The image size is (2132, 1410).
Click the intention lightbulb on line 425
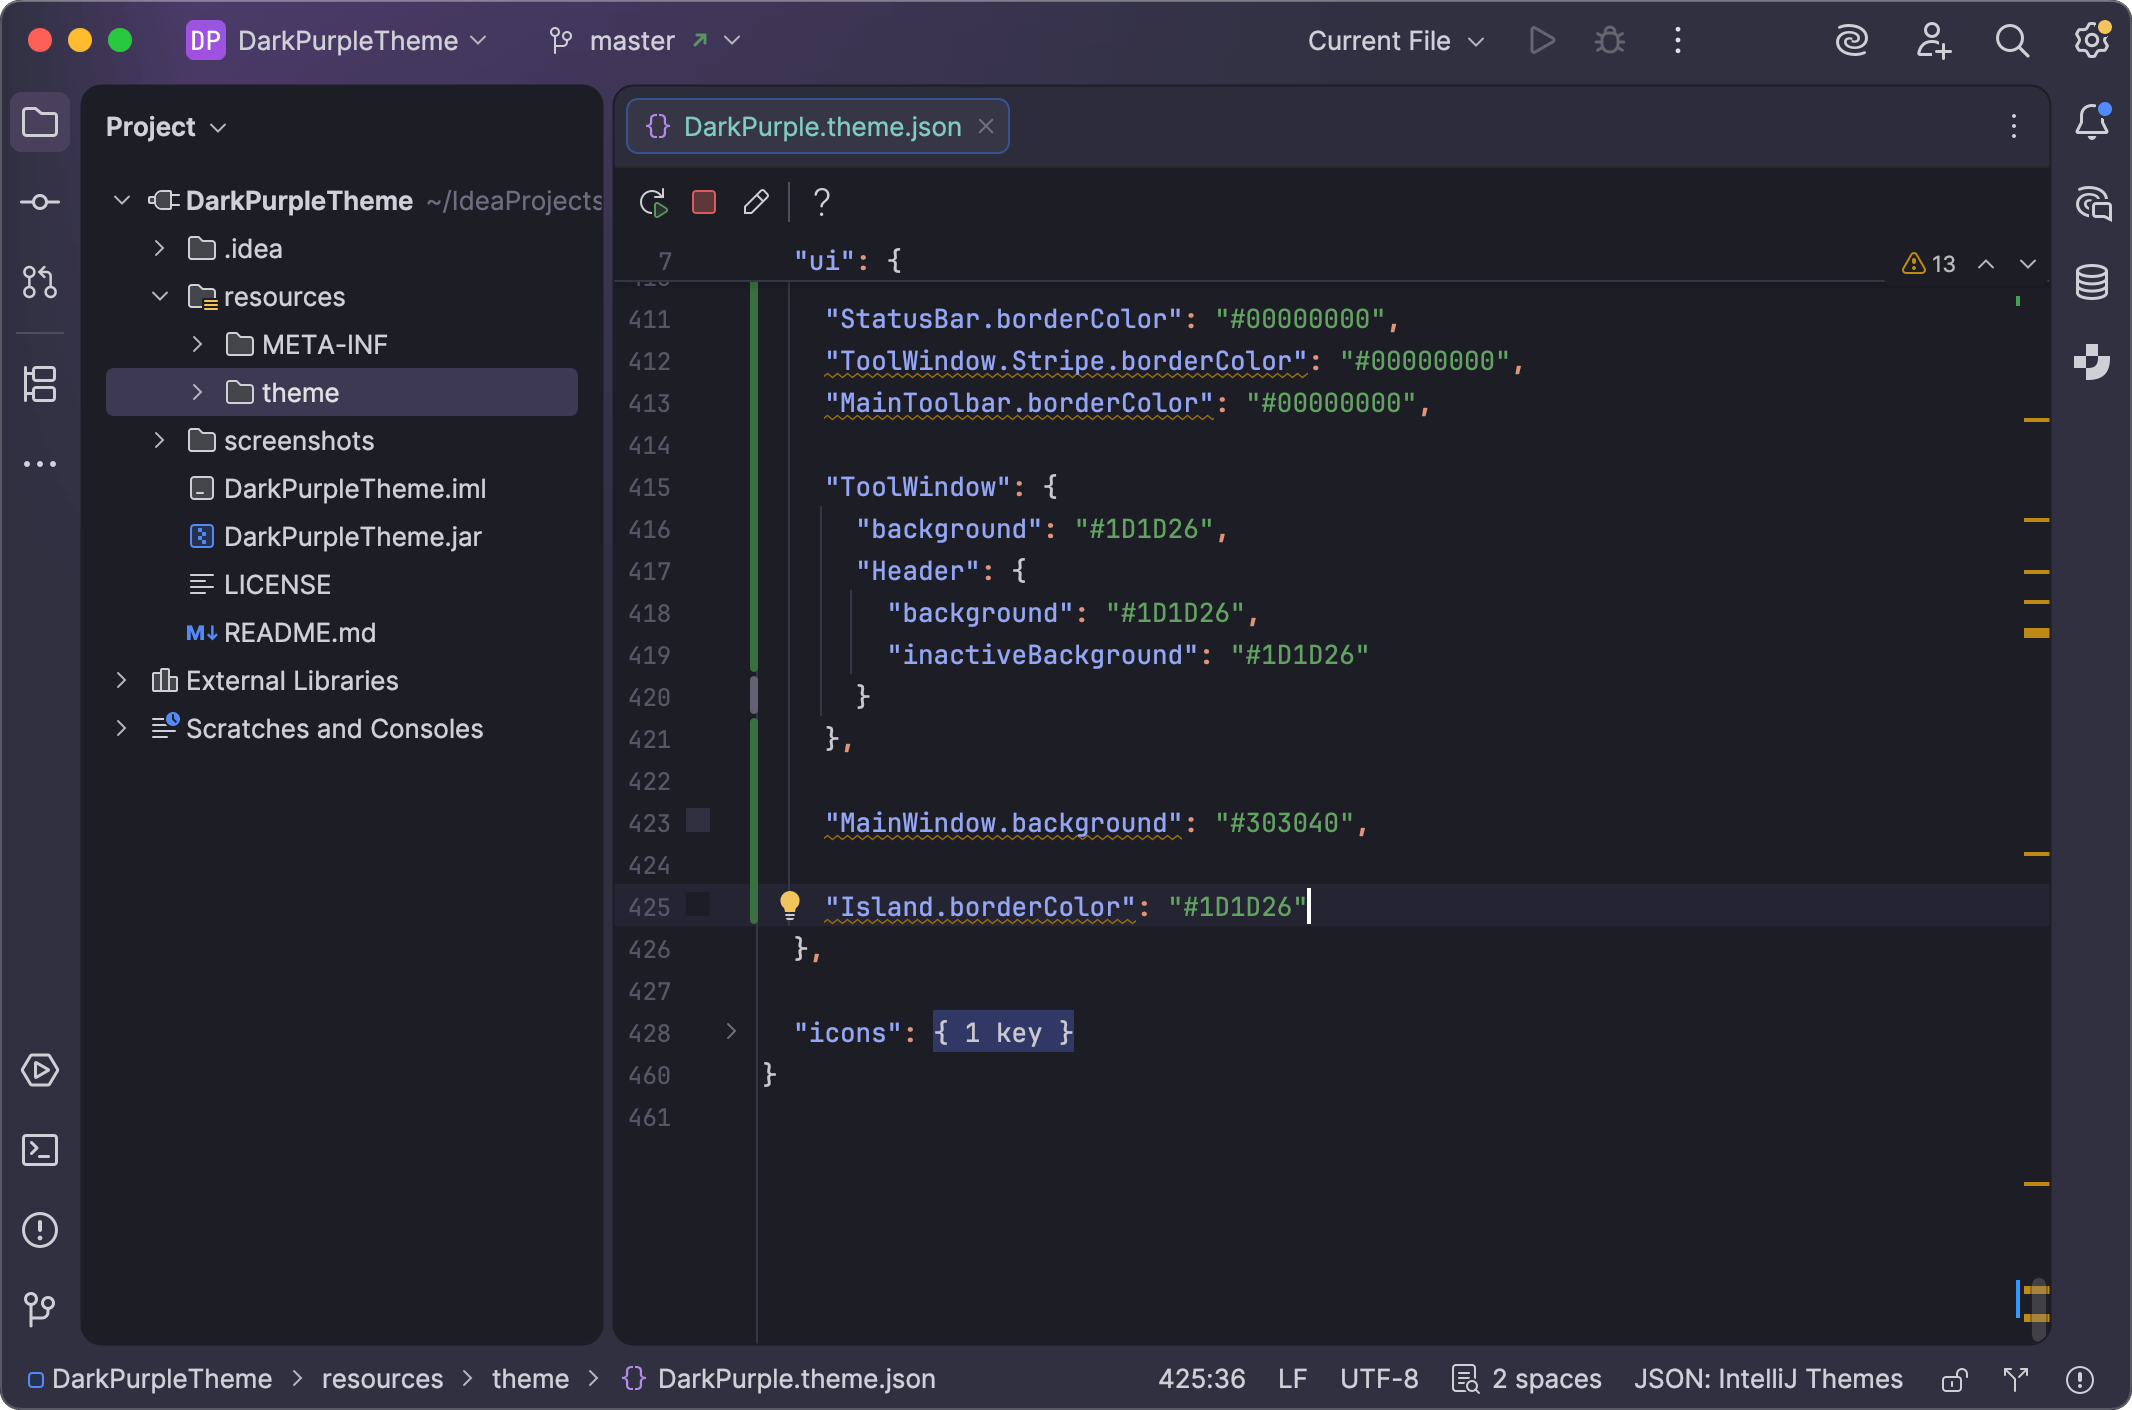click(x=791, y=905)
